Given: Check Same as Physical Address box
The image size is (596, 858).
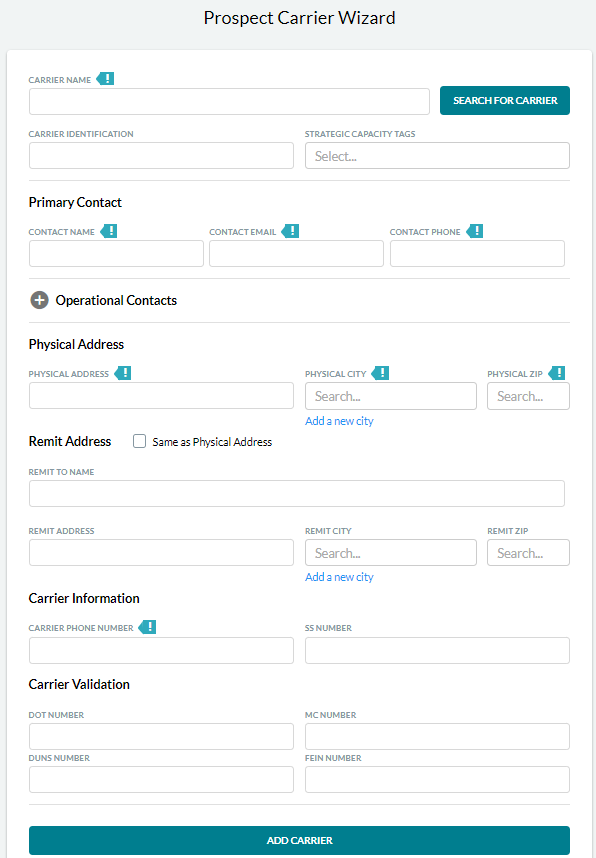Looking at the screenshot, I should click(x=140, y=441).
